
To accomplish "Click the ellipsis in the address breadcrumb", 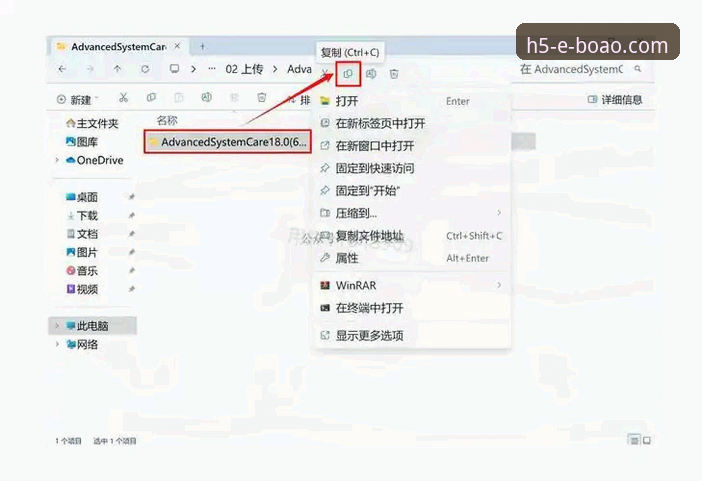I will (212, 69).
